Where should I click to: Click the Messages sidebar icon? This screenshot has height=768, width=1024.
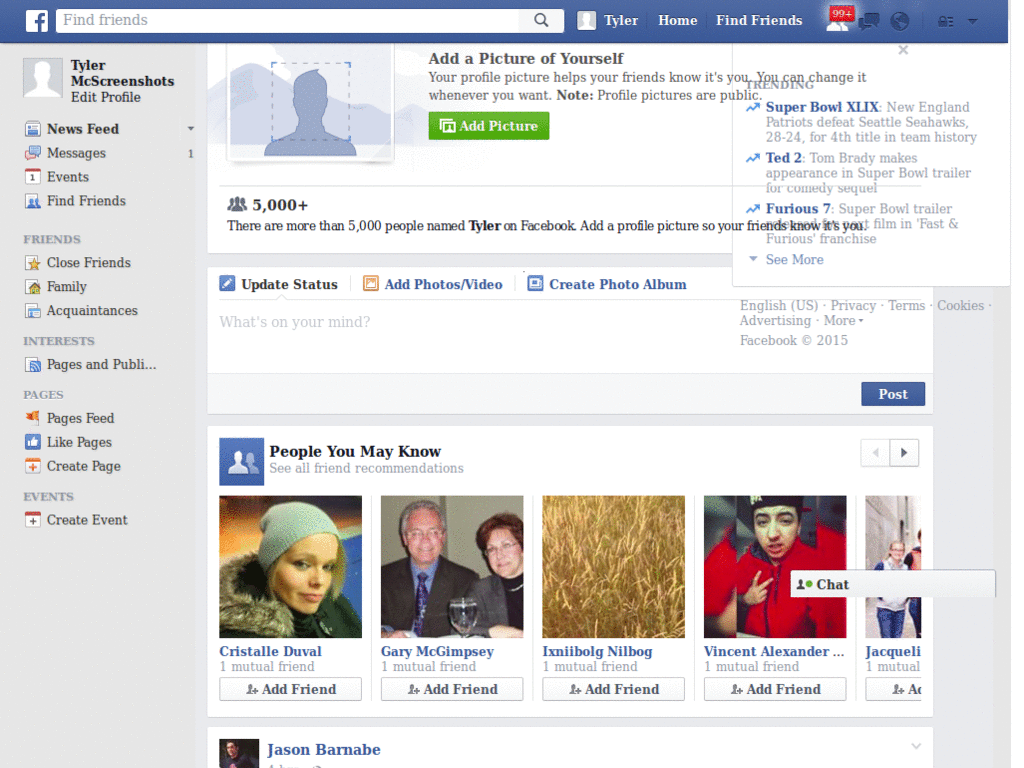point(33,153)
